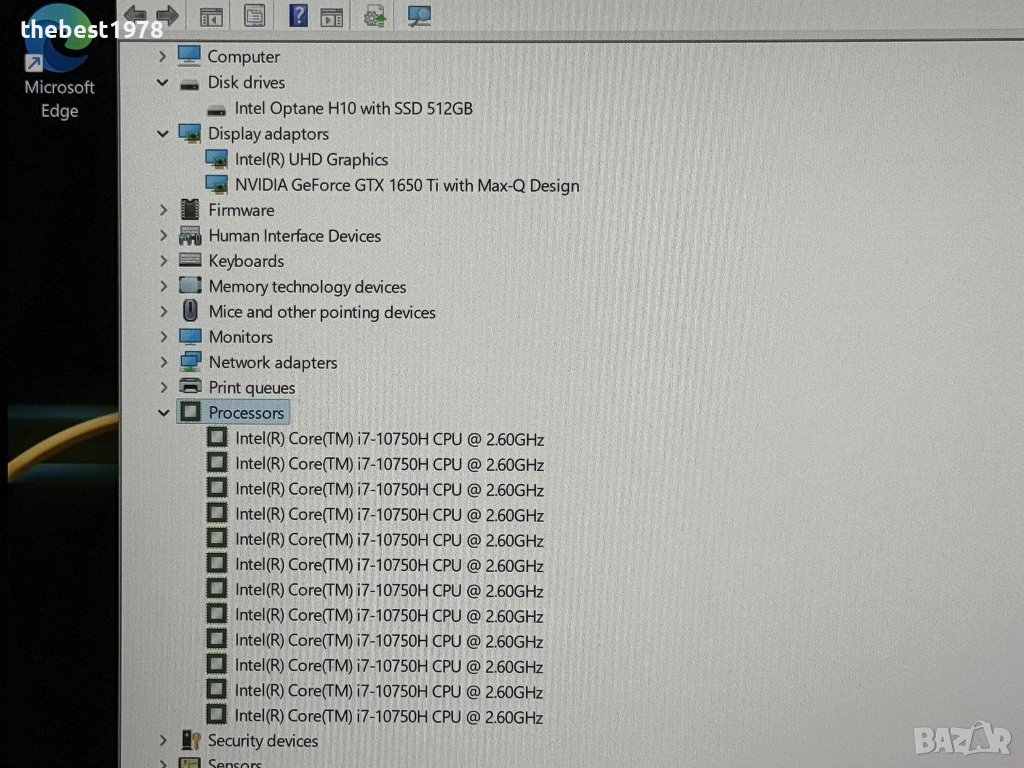Click Show/Hide Console Tree toolbar icon

click(x=211, y=16)
